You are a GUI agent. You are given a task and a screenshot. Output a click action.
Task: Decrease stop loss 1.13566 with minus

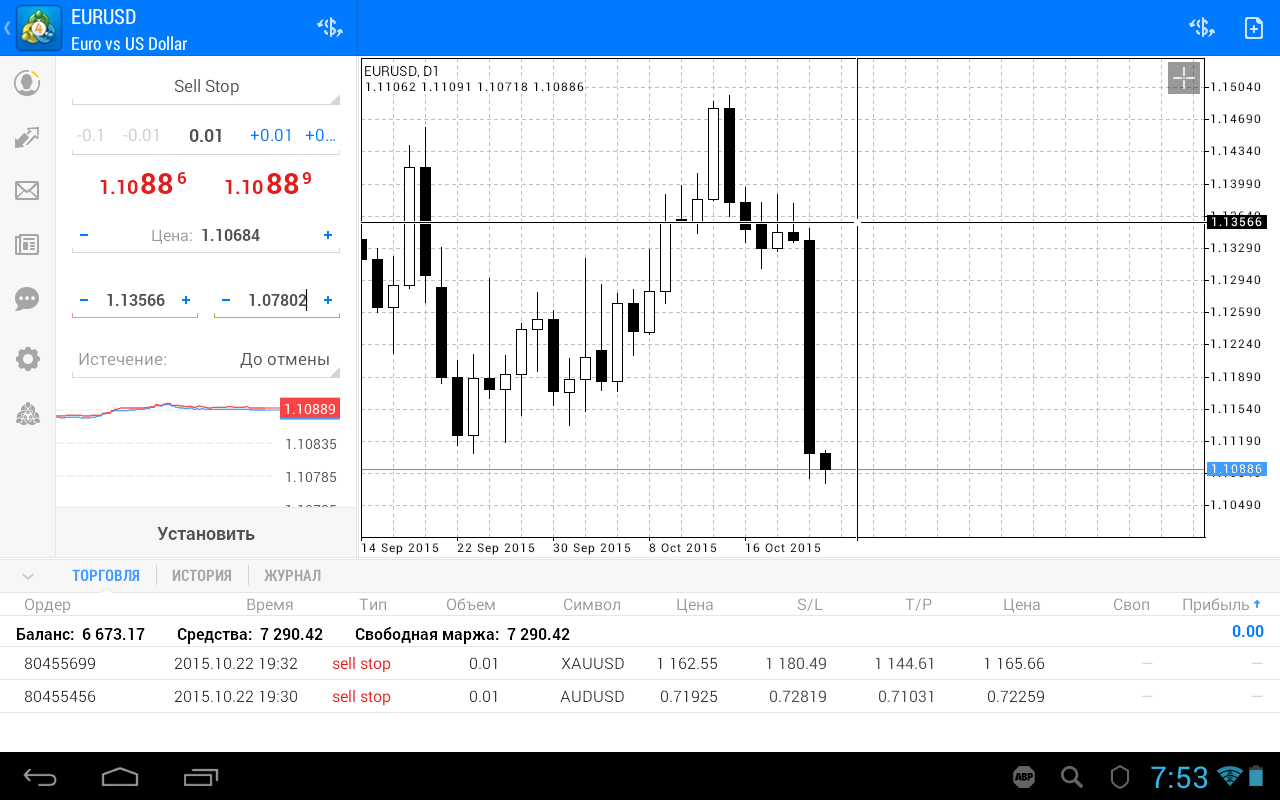tap(83, 300)
